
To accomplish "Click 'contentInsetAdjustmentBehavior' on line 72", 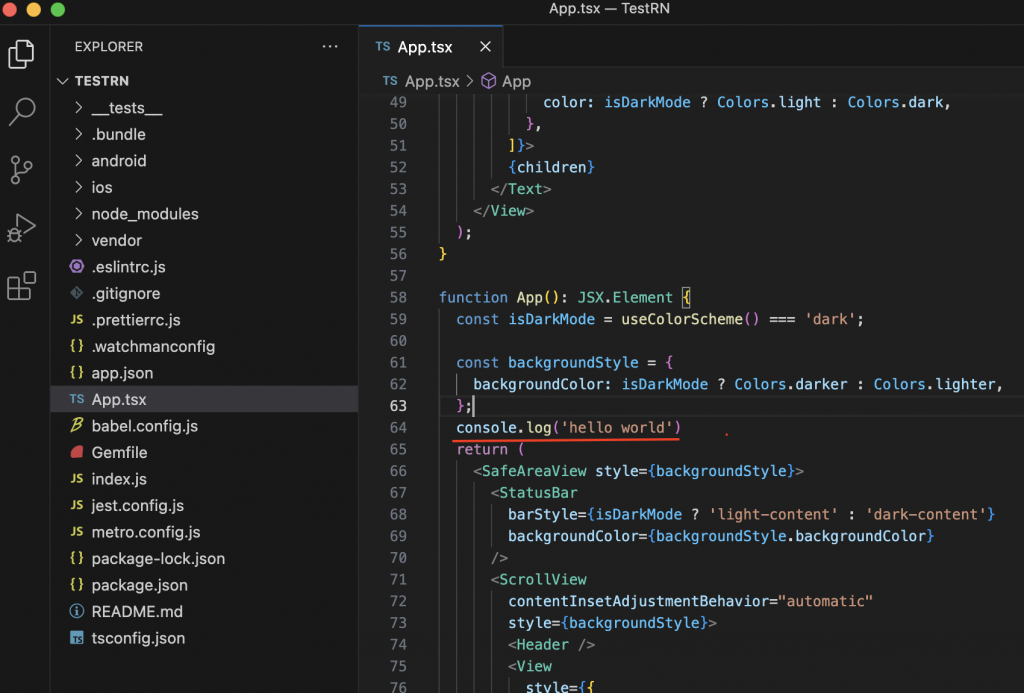I will pyautogui.click(x=638, y=601).
